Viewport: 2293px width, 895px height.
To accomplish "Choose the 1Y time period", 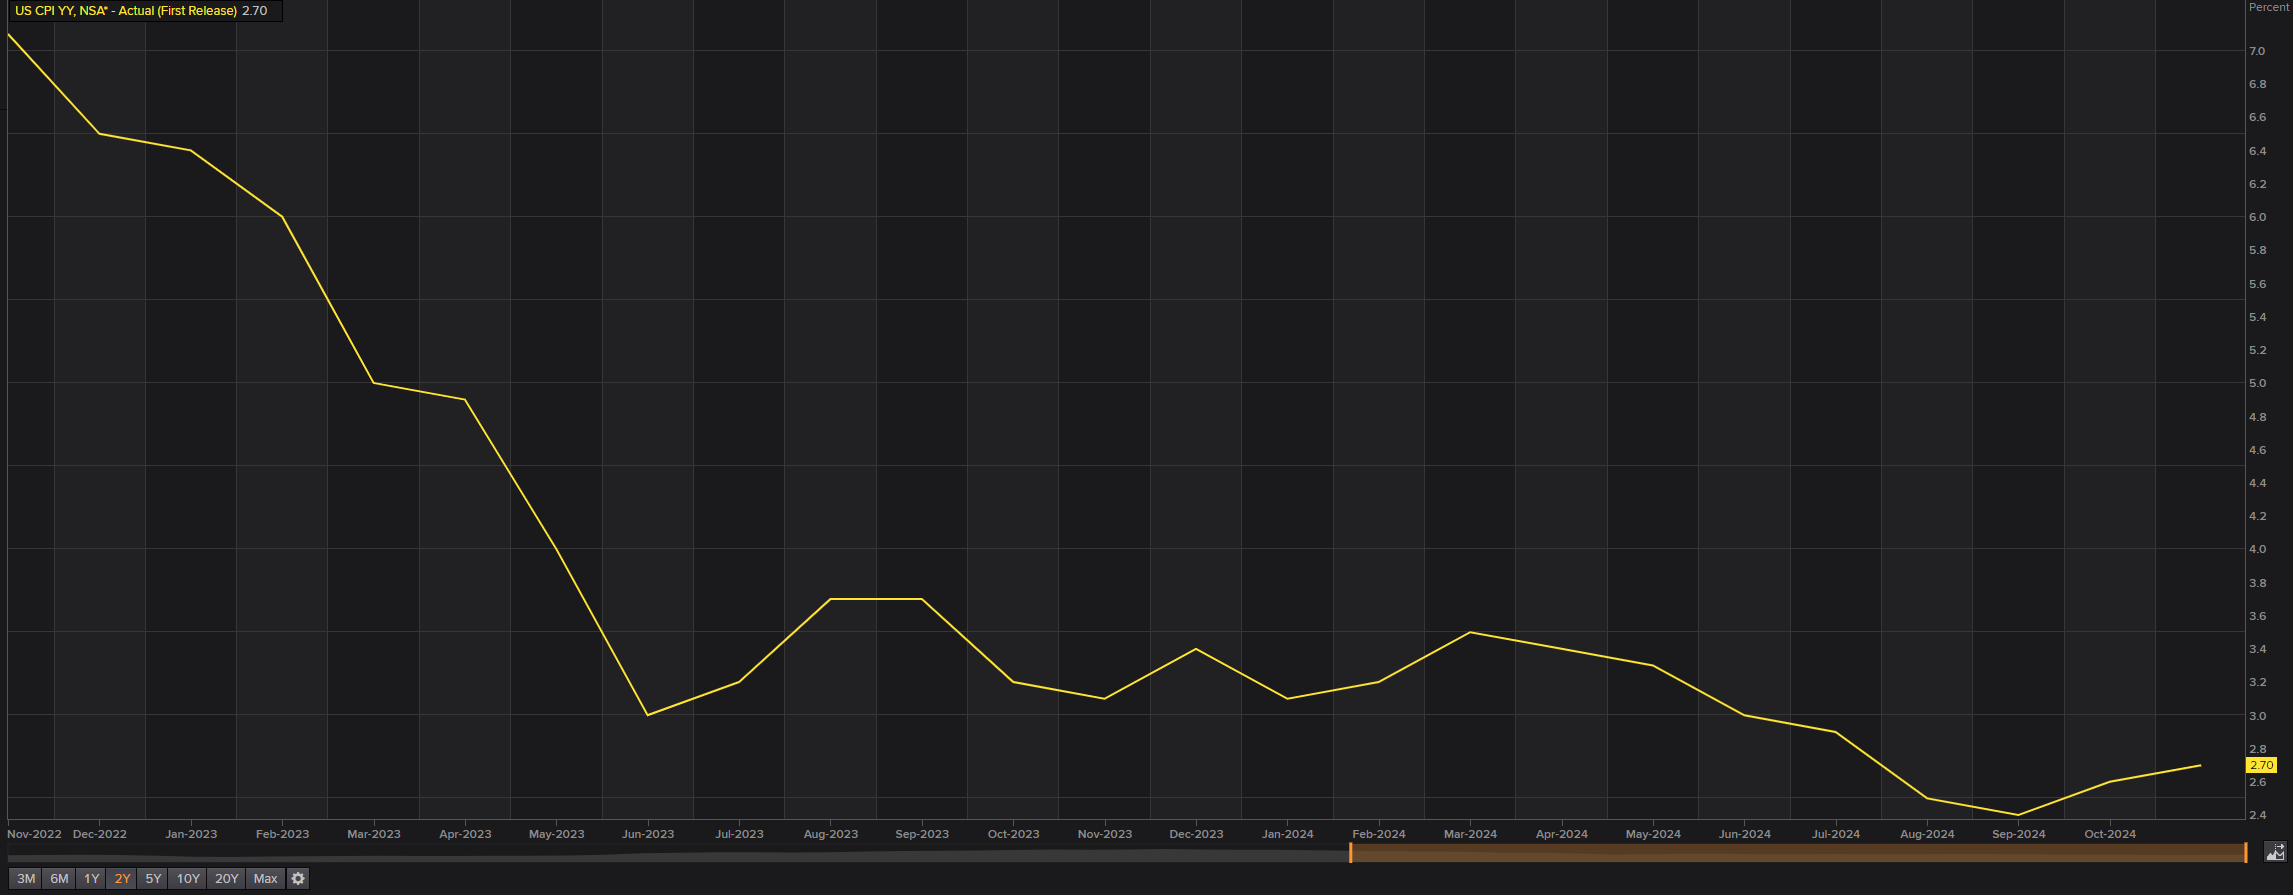I will tap(91, 879).
